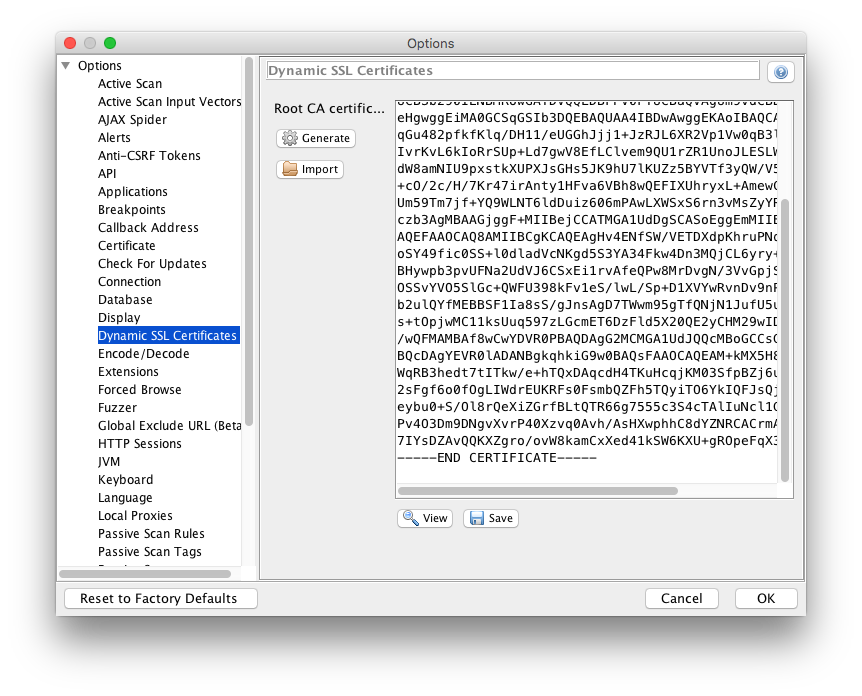Select Anti-CSRF Tokens option
Image resolution: width=862 pixels, height=696 pixels.
tap(149, 156)
